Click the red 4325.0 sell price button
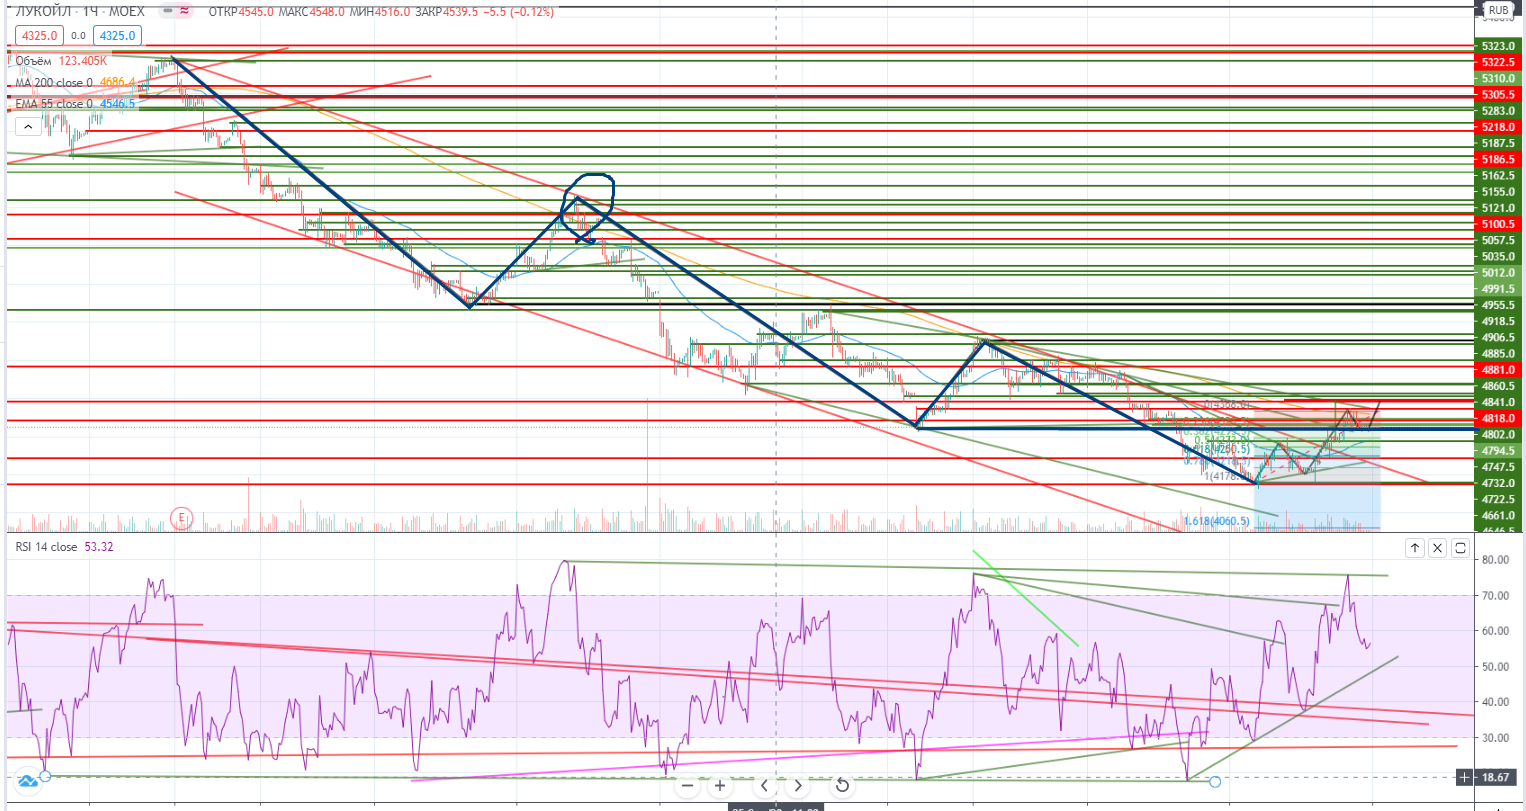 pyautogui.click(x=37, y=36)
